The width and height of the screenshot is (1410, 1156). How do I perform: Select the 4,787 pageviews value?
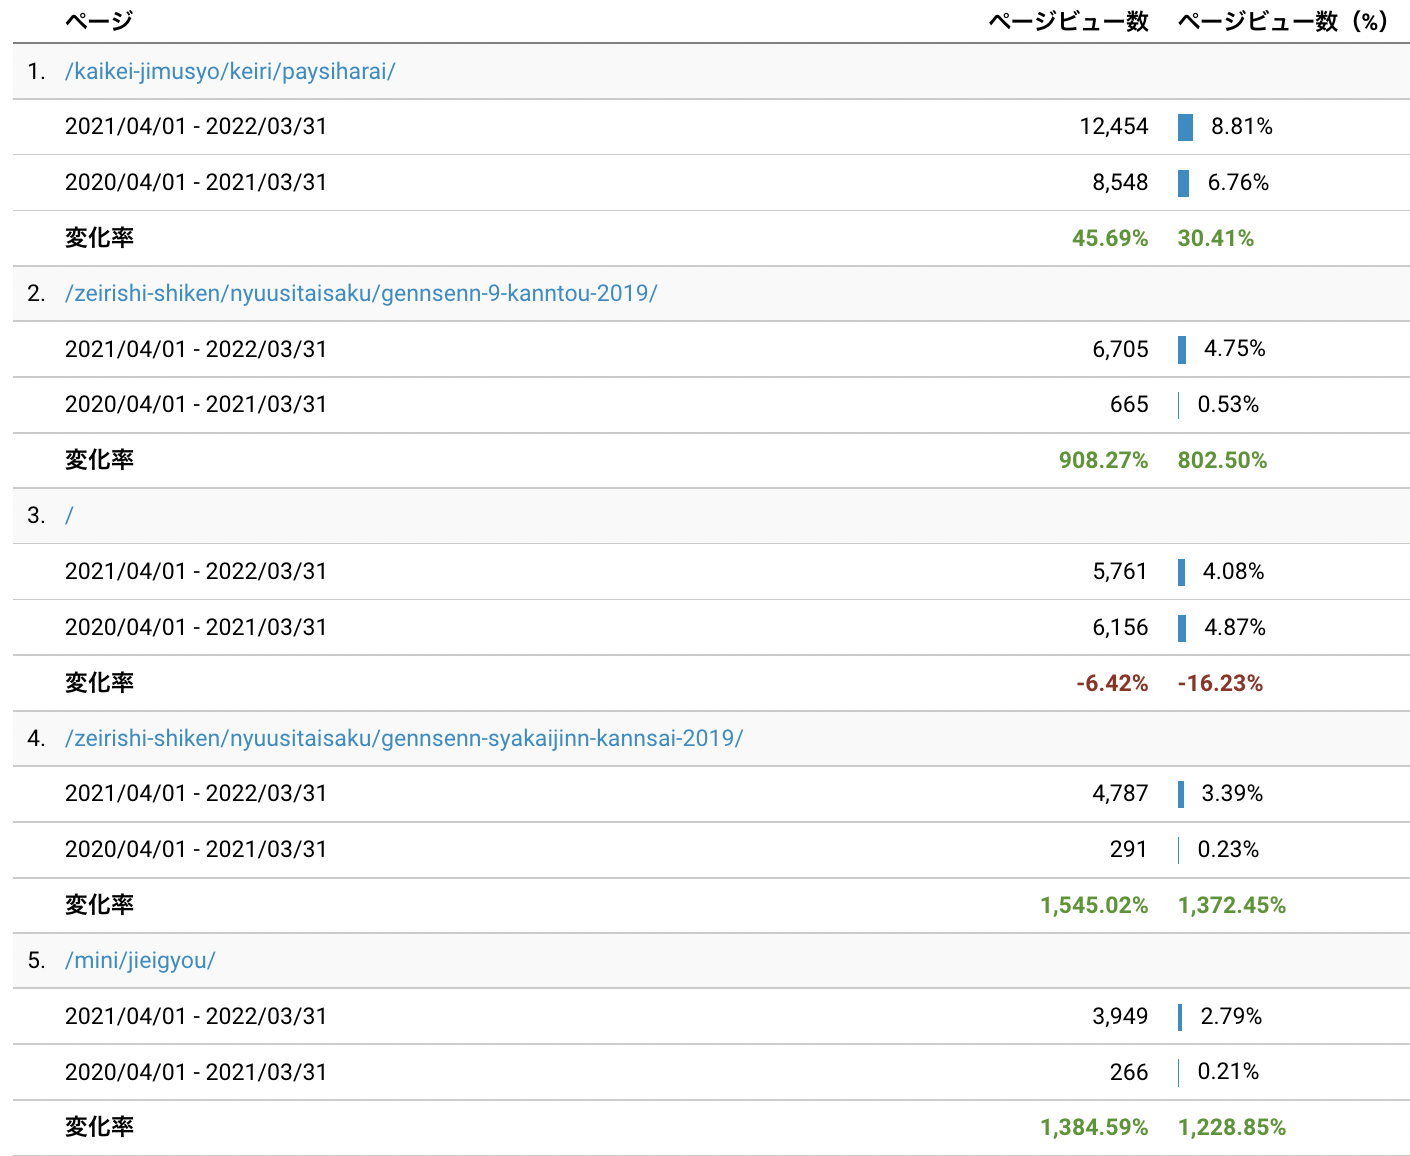click(1120, 794)
